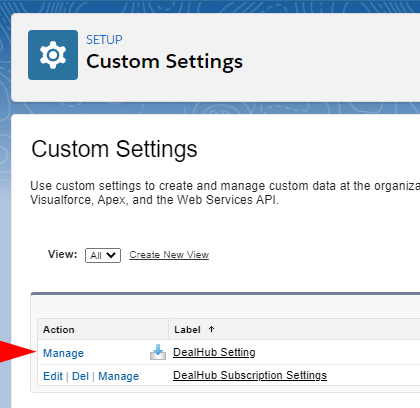The height and width of the screenshot is (408, 420).
Task: Click Manage for DealHub Subscription Settings
Action: point(119,376)
